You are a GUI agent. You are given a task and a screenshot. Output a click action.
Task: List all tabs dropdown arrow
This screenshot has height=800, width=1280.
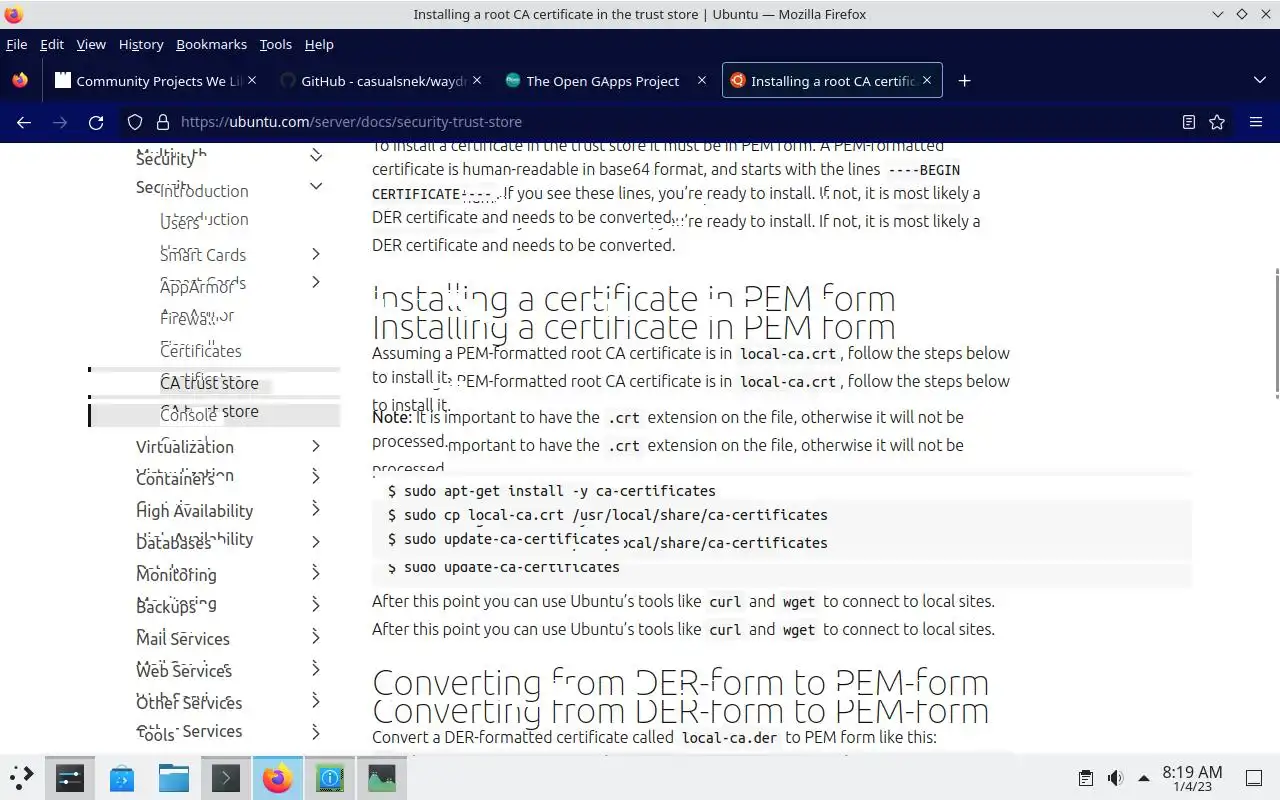point(1259,80)
